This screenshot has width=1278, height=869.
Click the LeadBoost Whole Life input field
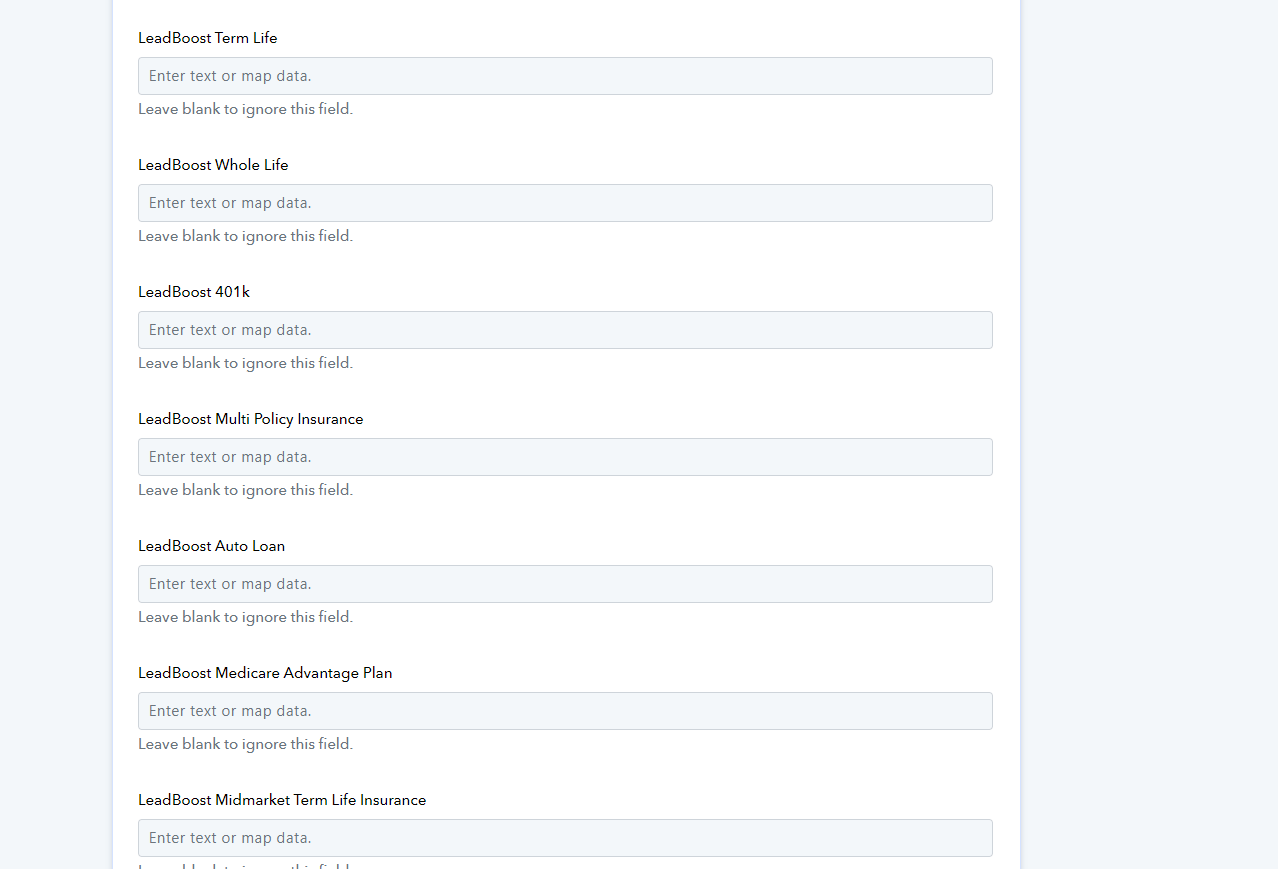coord(565,203)
